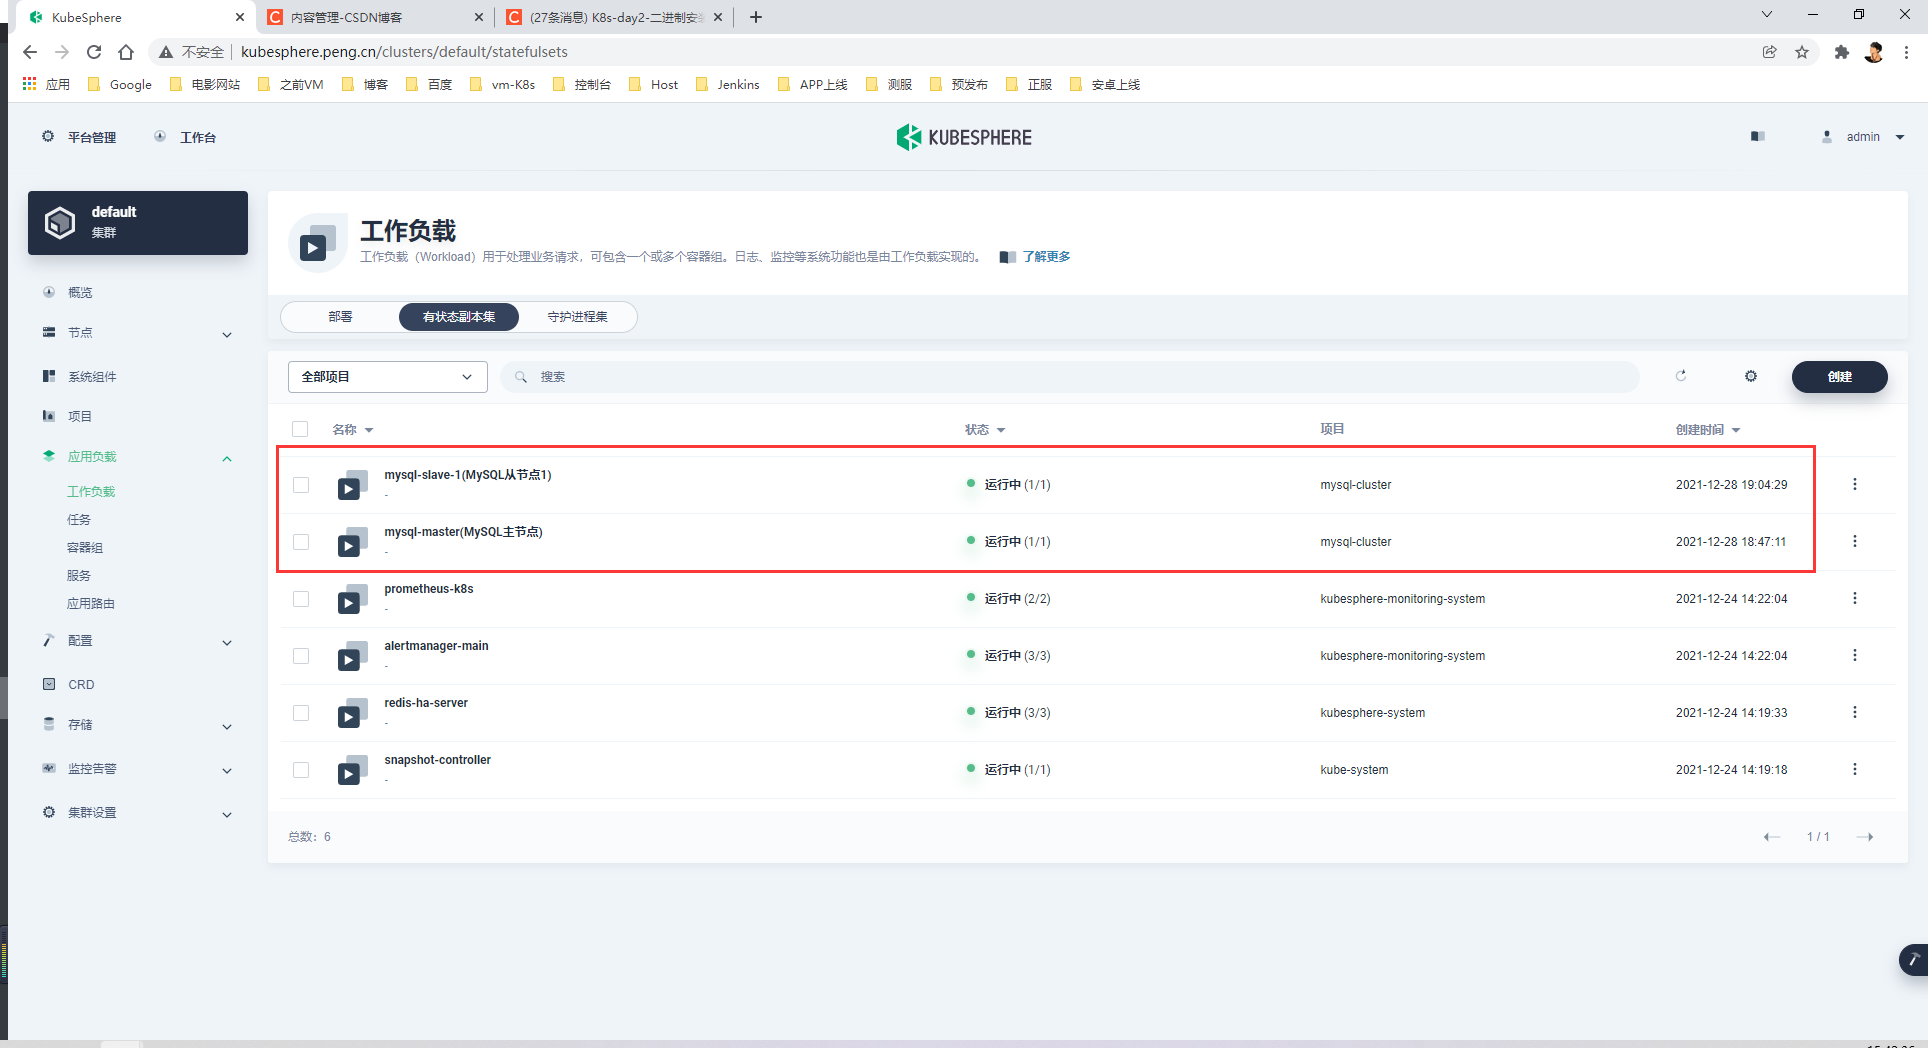
Task: Open the admin user dropdown
Action: (1863, 137)
